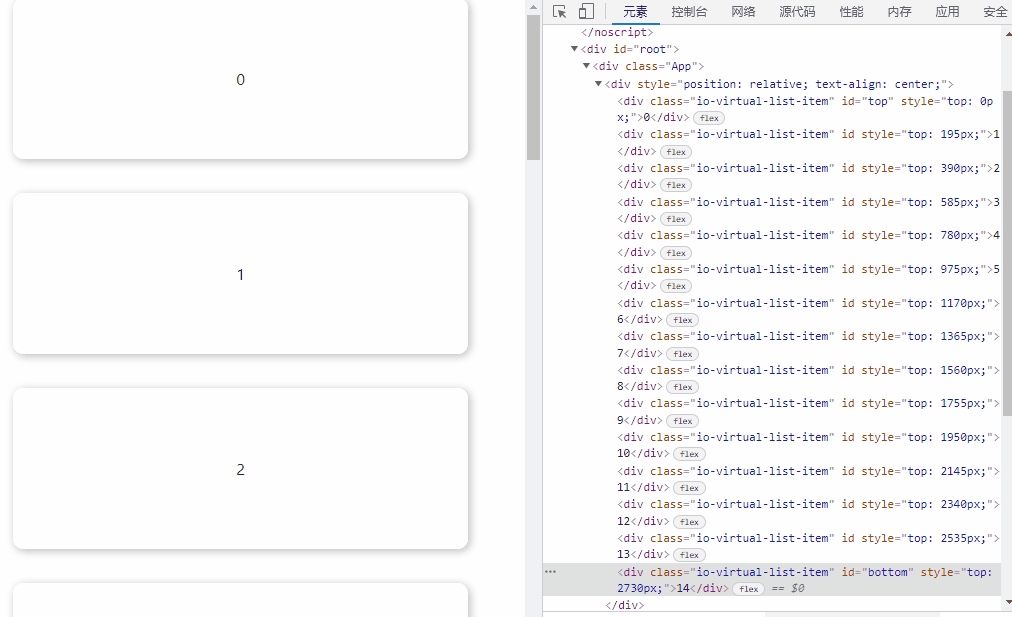Click the page card labeled 2
Image resolution: width=1012 pixels, height=617 pixels.
pyautogui.click(x=240, y=469)
